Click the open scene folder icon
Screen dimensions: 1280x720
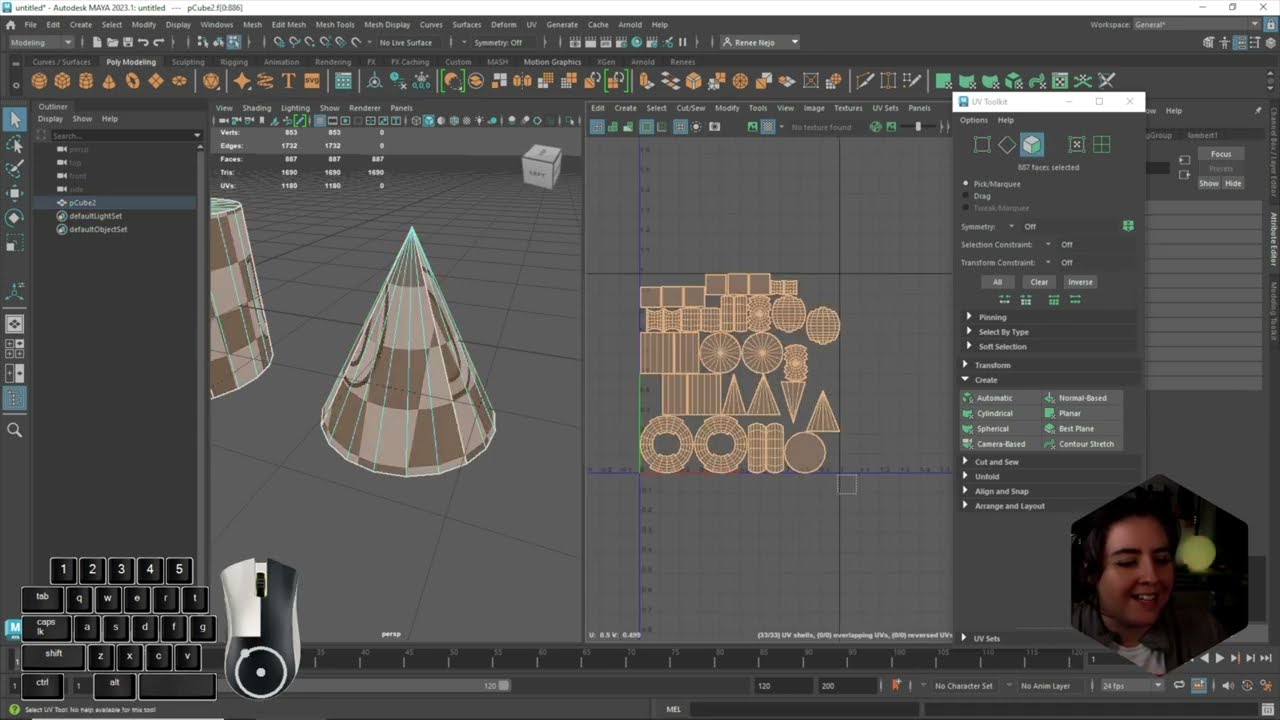tap(112, 42)
